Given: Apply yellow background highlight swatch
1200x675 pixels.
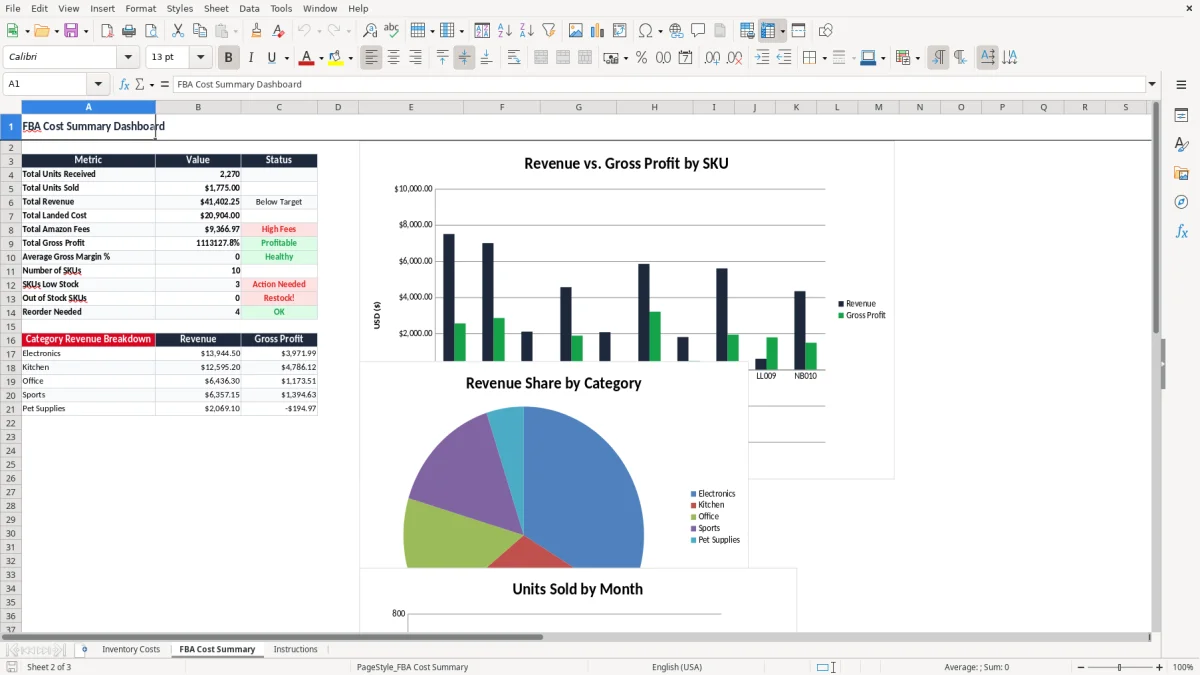Looking at the screenshot, I should click(x=337, y=58).
